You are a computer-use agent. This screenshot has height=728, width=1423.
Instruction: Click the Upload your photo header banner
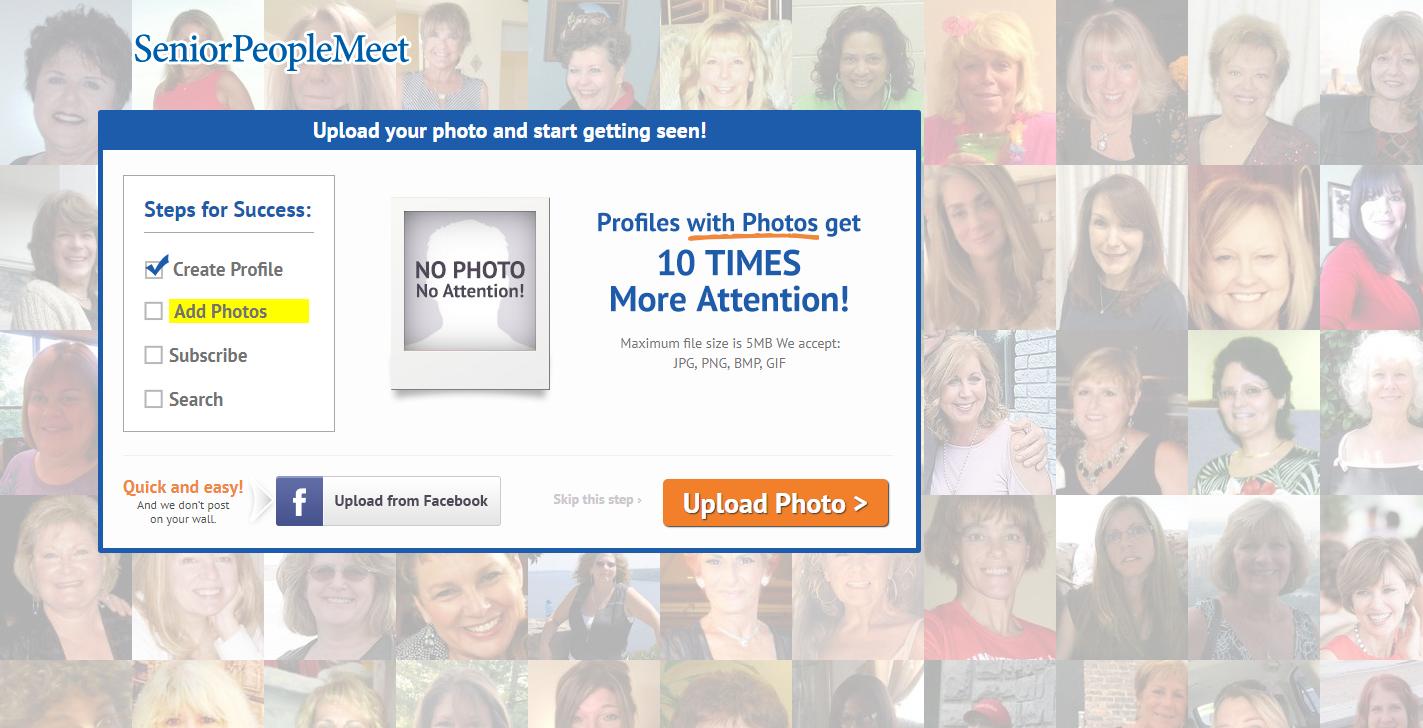[x=509, y=130]
